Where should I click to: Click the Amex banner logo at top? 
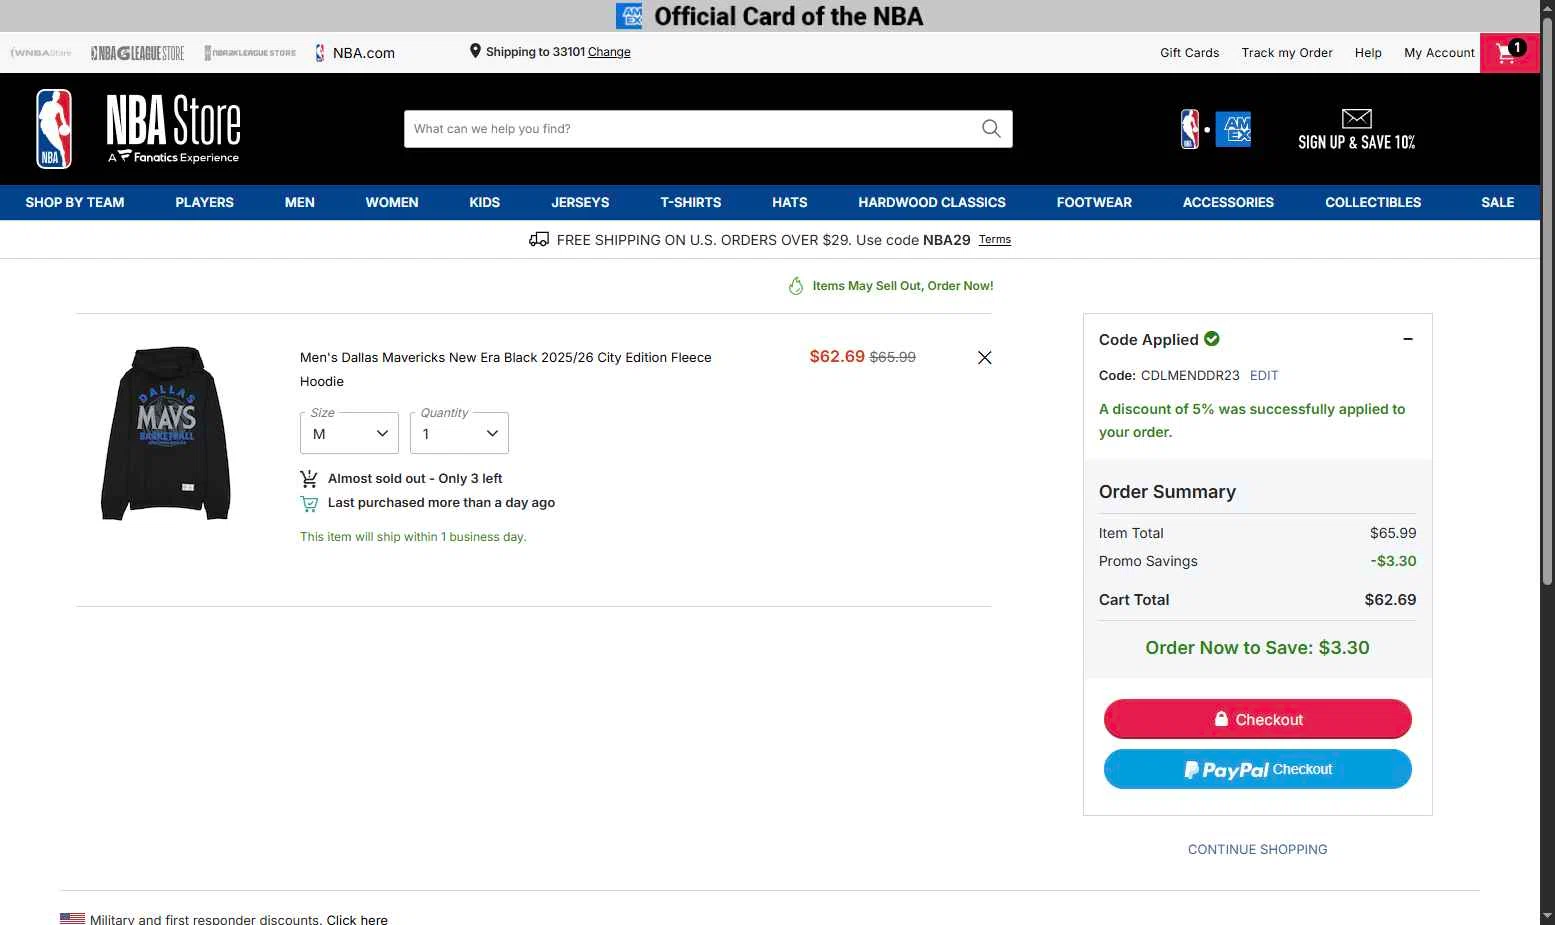click(629, 16)
